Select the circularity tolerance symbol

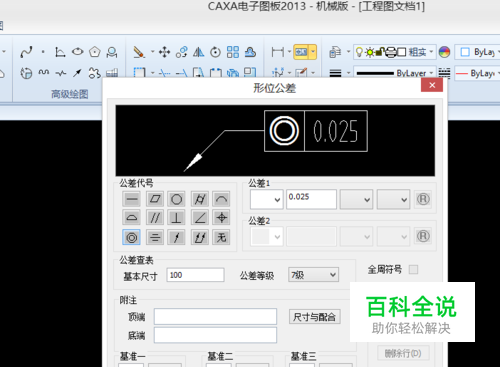[176, 199]
